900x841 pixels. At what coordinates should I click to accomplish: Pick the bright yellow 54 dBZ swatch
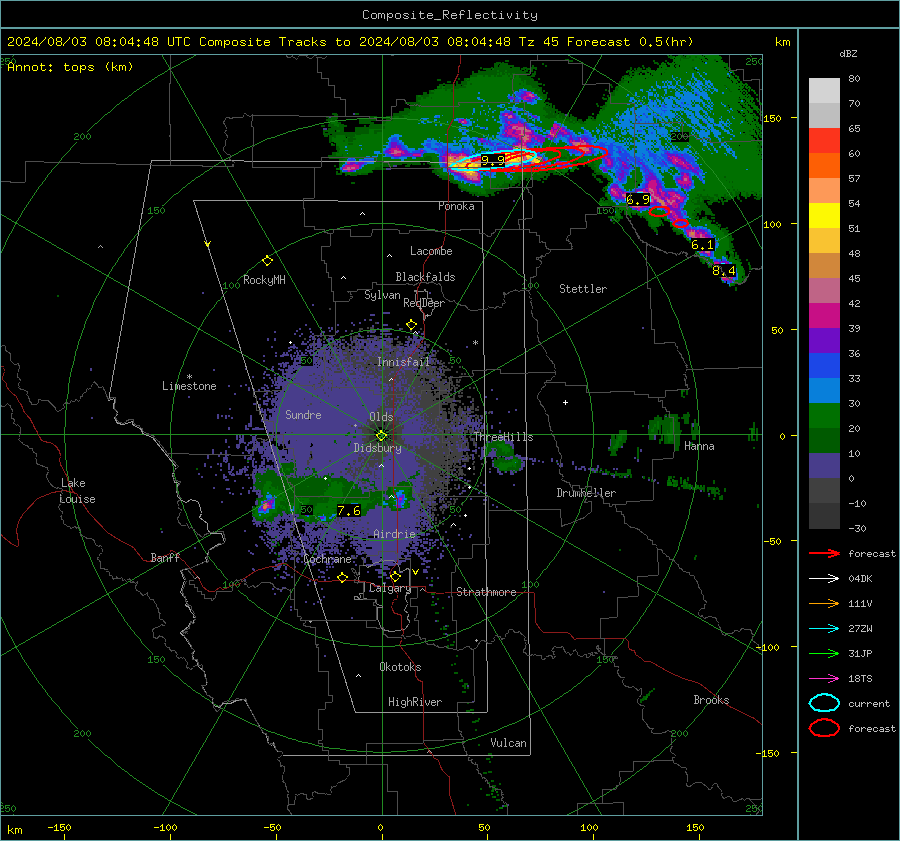pyautogui.click(x=824, y=215)
